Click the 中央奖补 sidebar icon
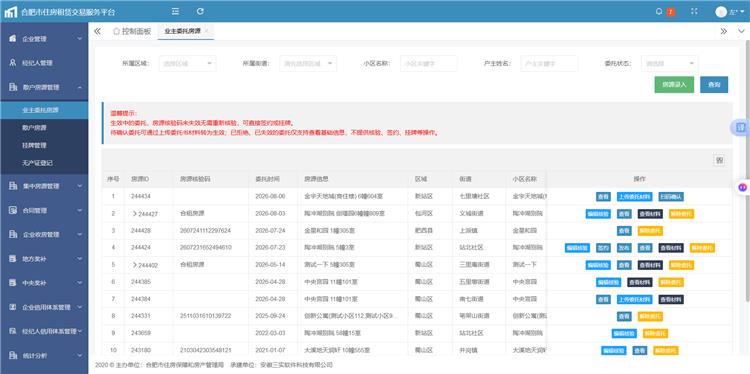This screenshot has height=374, width=750. pyautogui.click(x=13, y=283)
